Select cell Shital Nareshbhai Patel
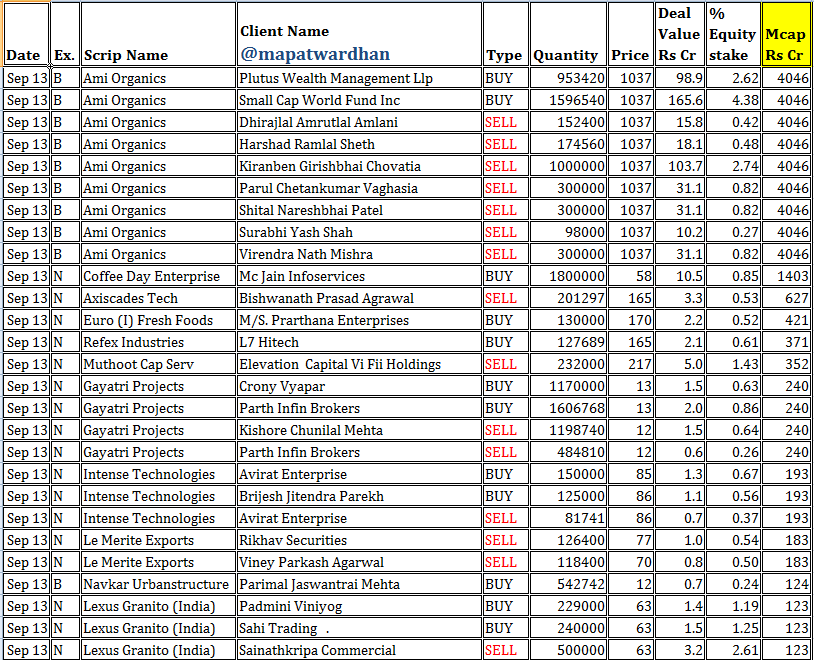The height and width of the screenshot is (660, 814). click(359, 210)
